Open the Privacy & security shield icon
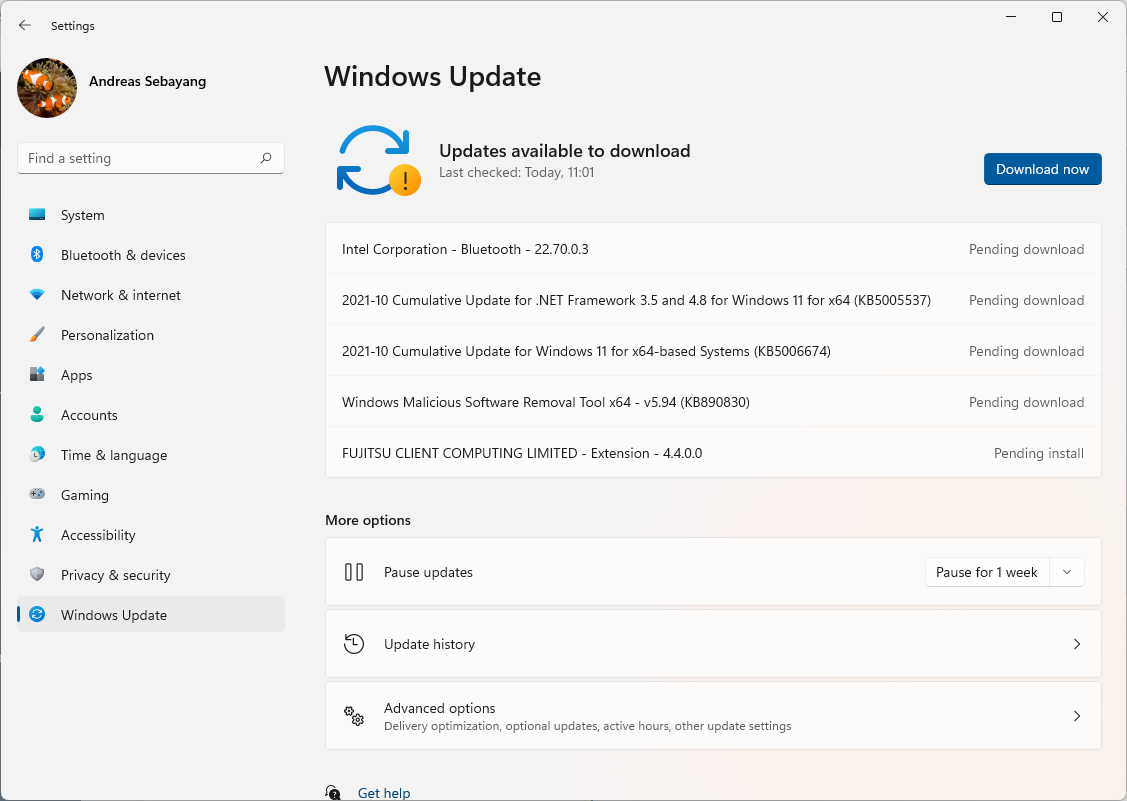1127x801 pixels. pyautogui.click(x=37, y=575)
